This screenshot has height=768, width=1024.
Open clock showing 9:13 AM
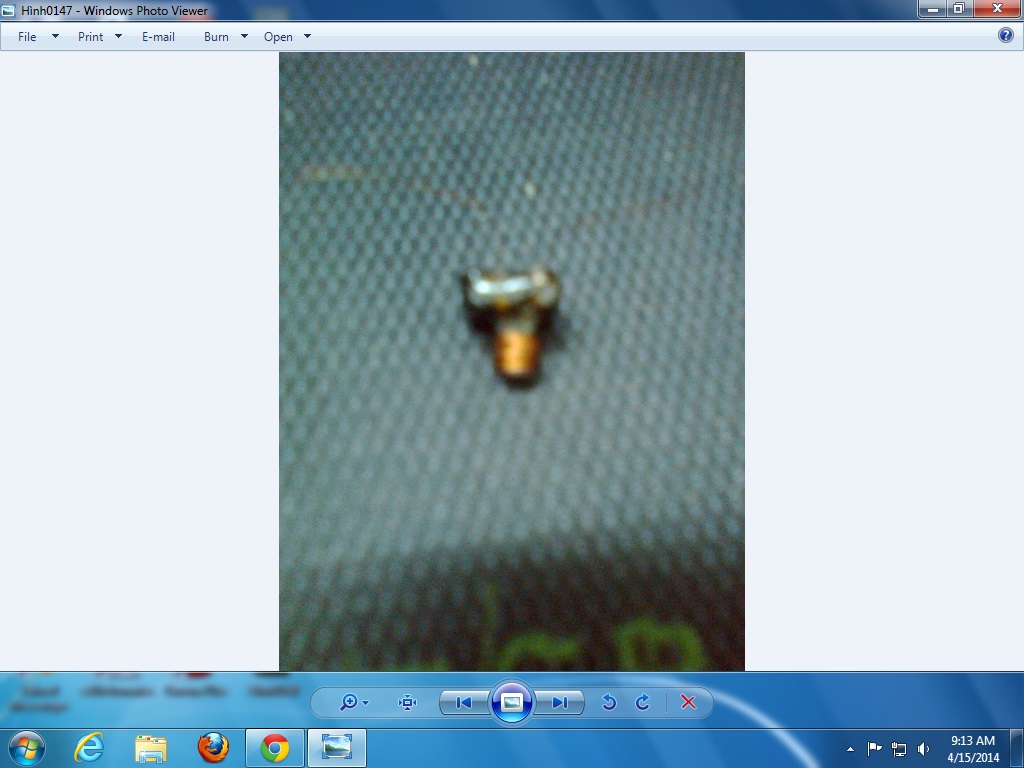coord(973,749)
